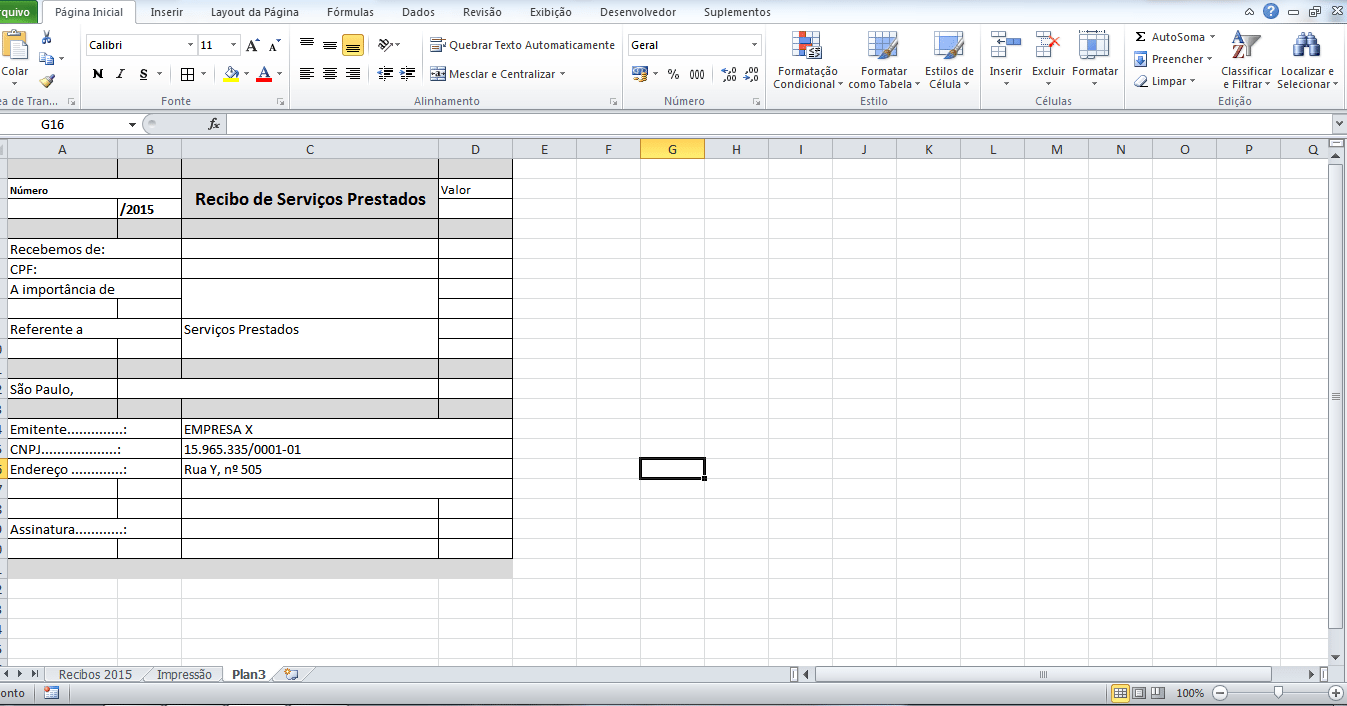Viewport: 1347px width, 706px height.
Task: Open the Calibri font name dropdown
Action: [191, 45]
